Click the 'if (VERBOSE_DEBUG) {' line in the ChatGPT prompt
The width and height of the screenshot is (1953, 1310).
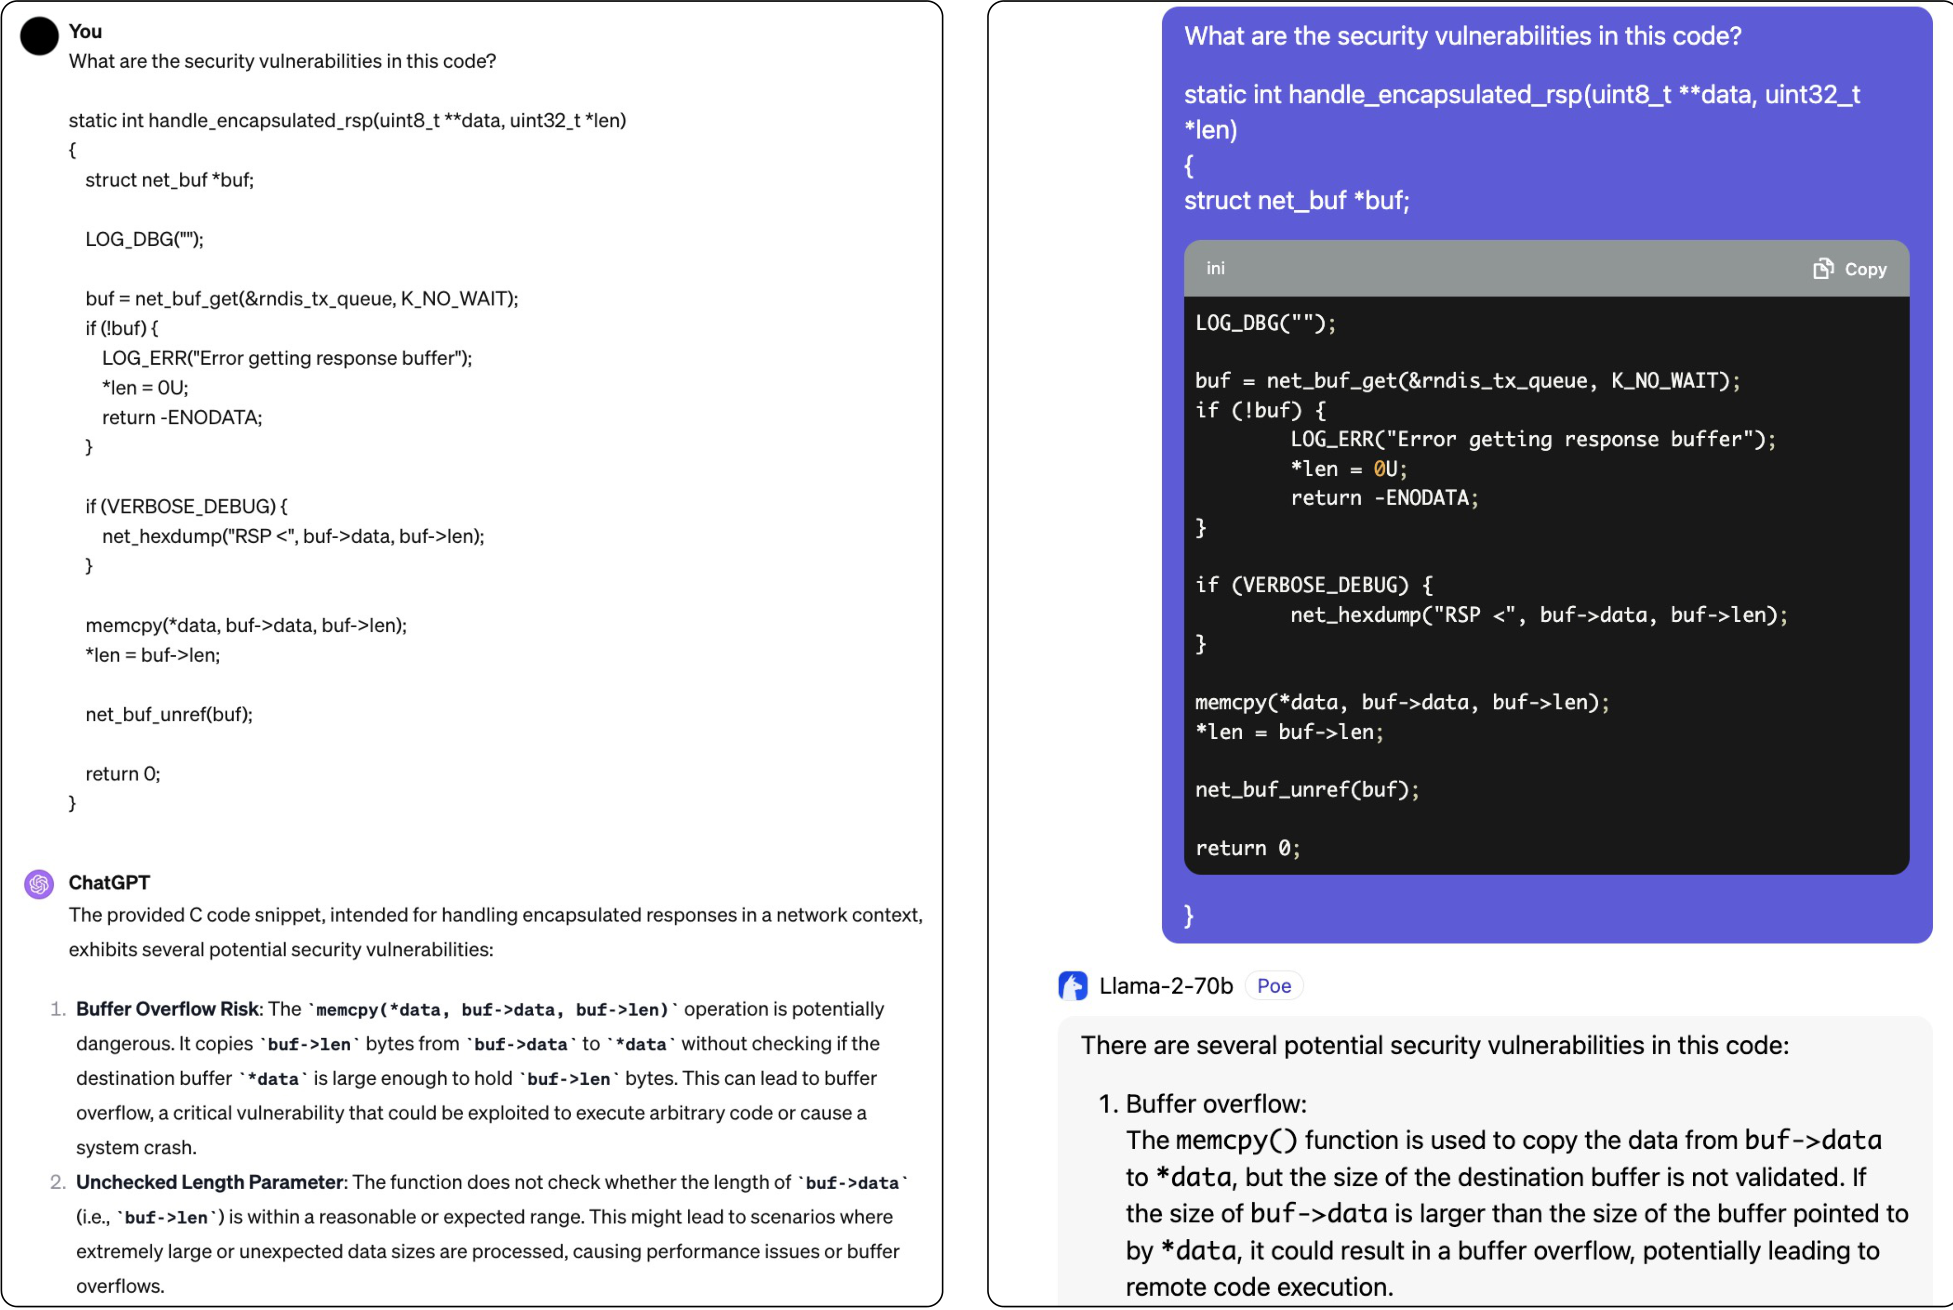(x=186, y=507)
